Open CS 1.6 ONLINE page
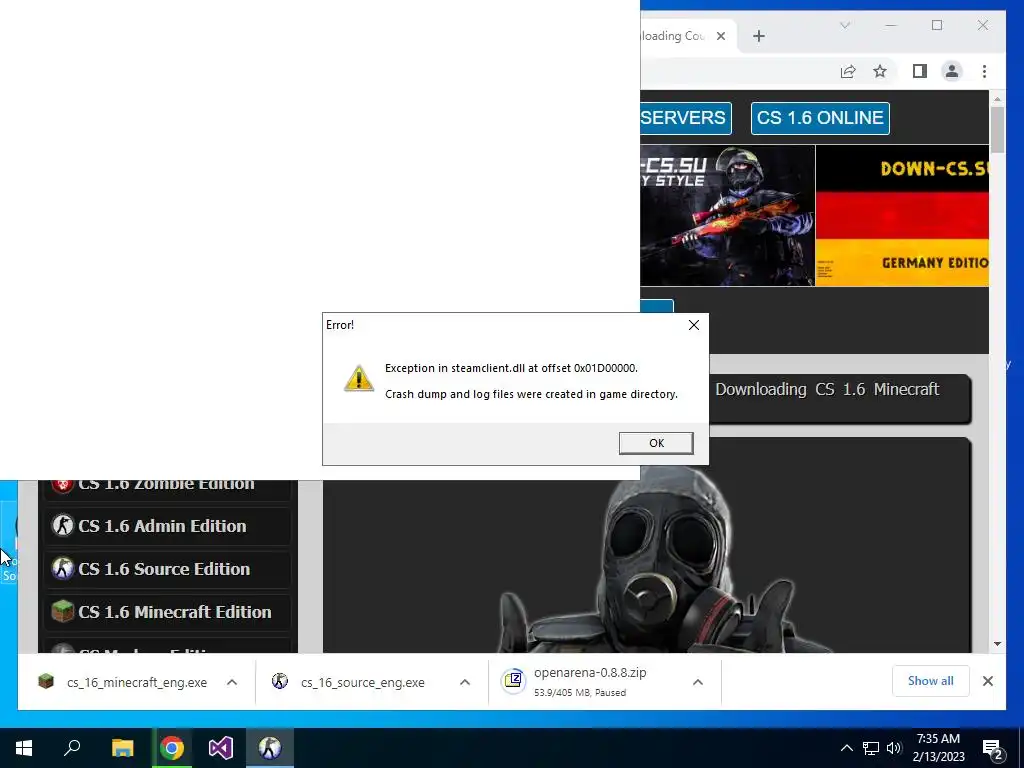Screen dimensions: 1024x768 (820, 118)
